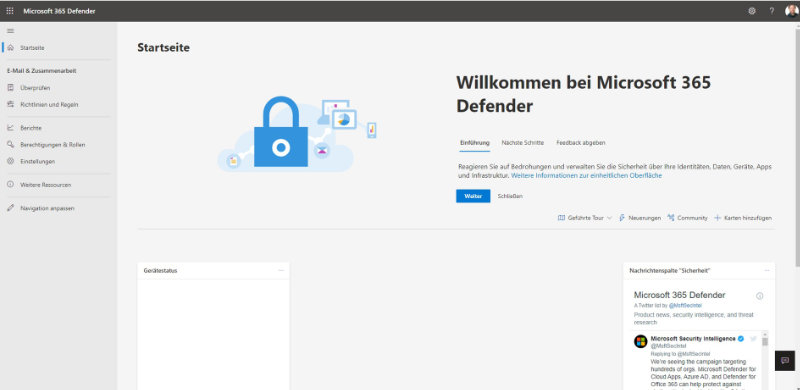The width and height of the screenshot is (800, 390).
Task: Switch to the Nächste Schritte tab
Action: click(x=522, y=143)
